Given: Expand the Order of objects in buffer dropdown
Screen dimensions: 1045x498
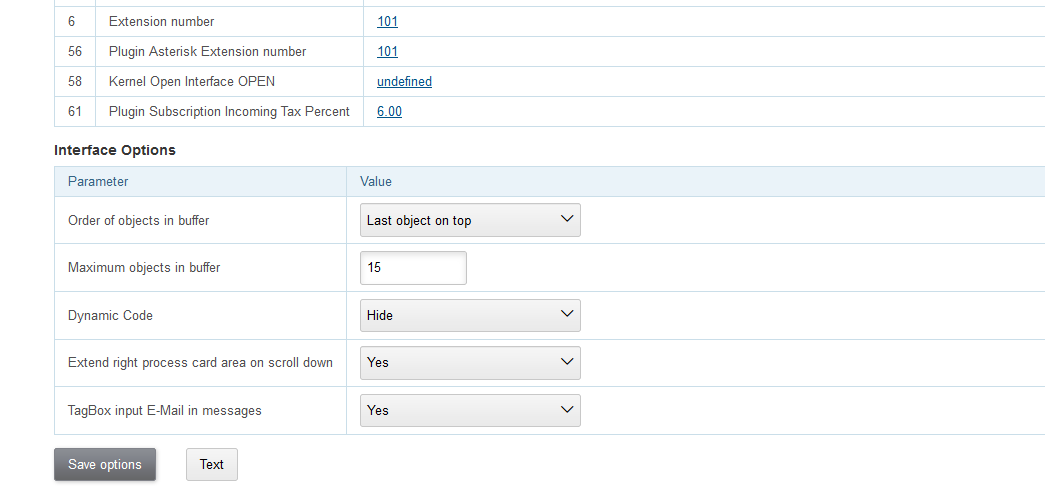Looking at the screenshot, I should pyautogui.click(x=470, y=220).
